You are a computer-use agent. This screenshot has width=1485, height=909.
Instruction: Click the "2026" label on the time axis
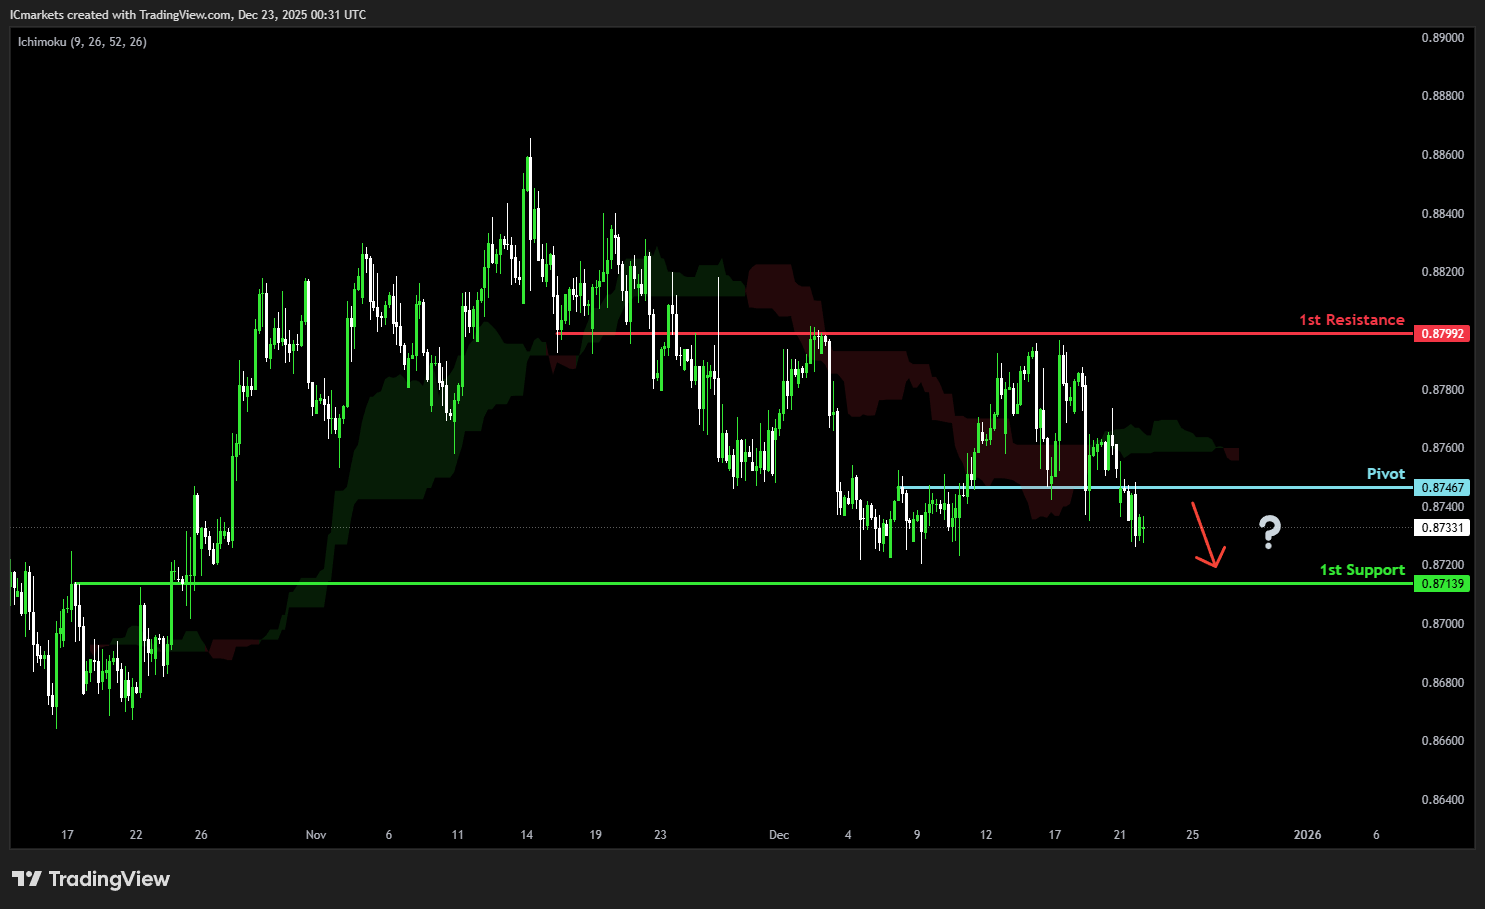pyautogui.click(x=1307, y=835)
